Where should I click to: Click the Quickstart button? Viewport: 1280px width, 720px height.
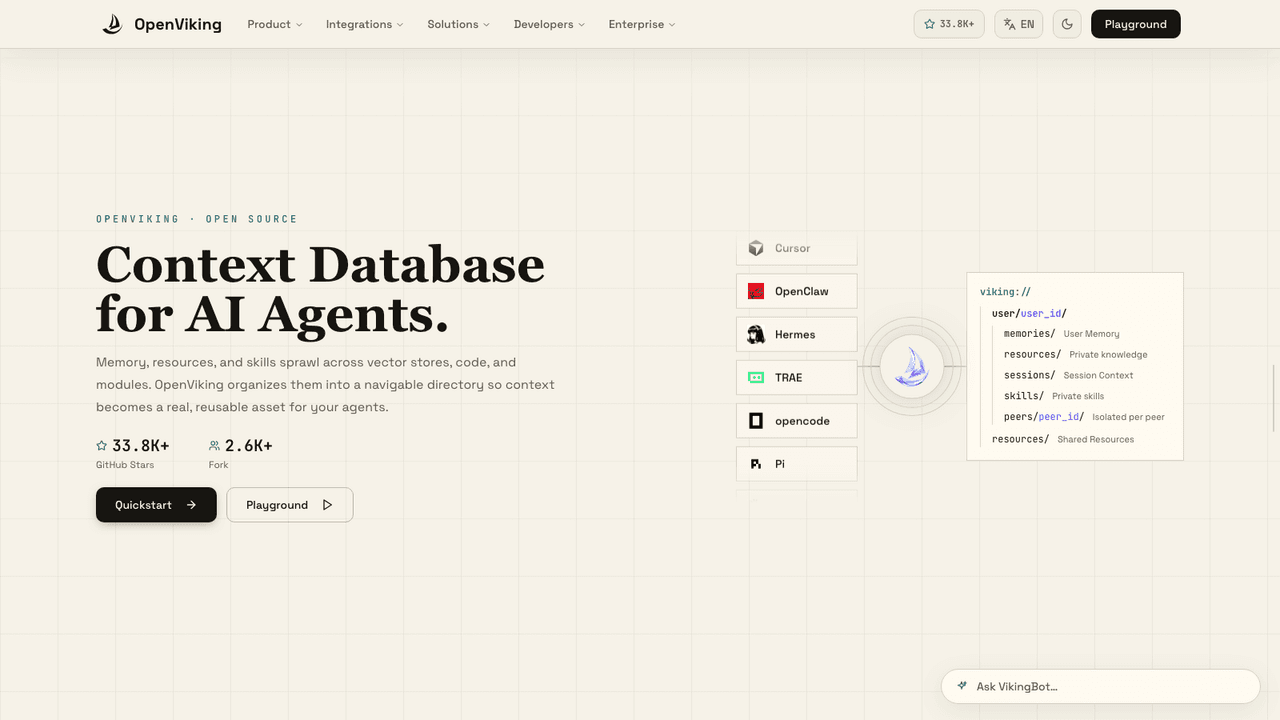156,505
